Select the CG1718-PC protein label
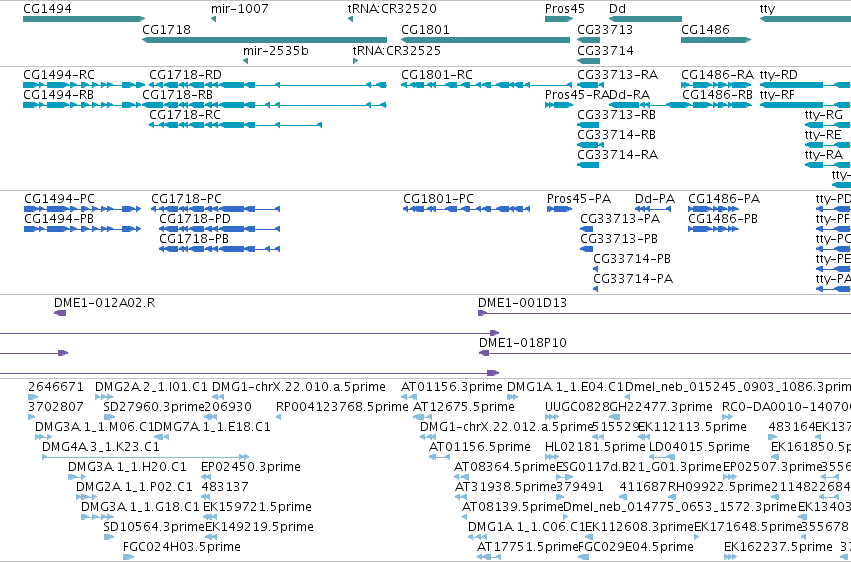The image size is (851, 562). pyautogui.click(x=186, y=199)
